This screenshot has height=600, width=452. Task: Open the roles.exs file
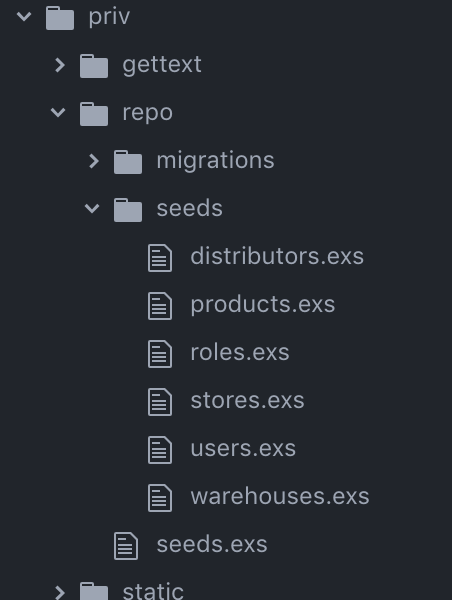[240, 352]
